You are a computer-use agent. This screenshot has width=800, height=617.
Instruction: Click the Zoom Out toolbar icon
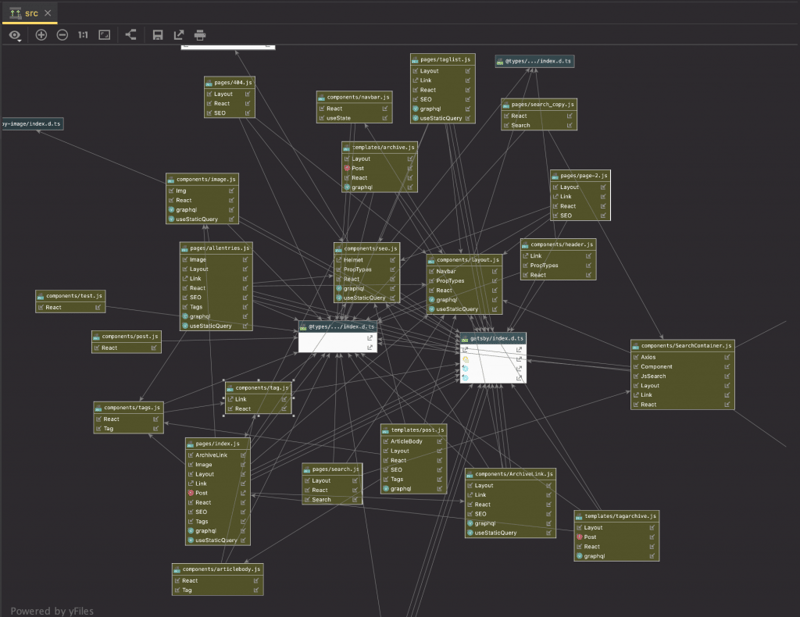pyautogui.click(x=62, y=35)
